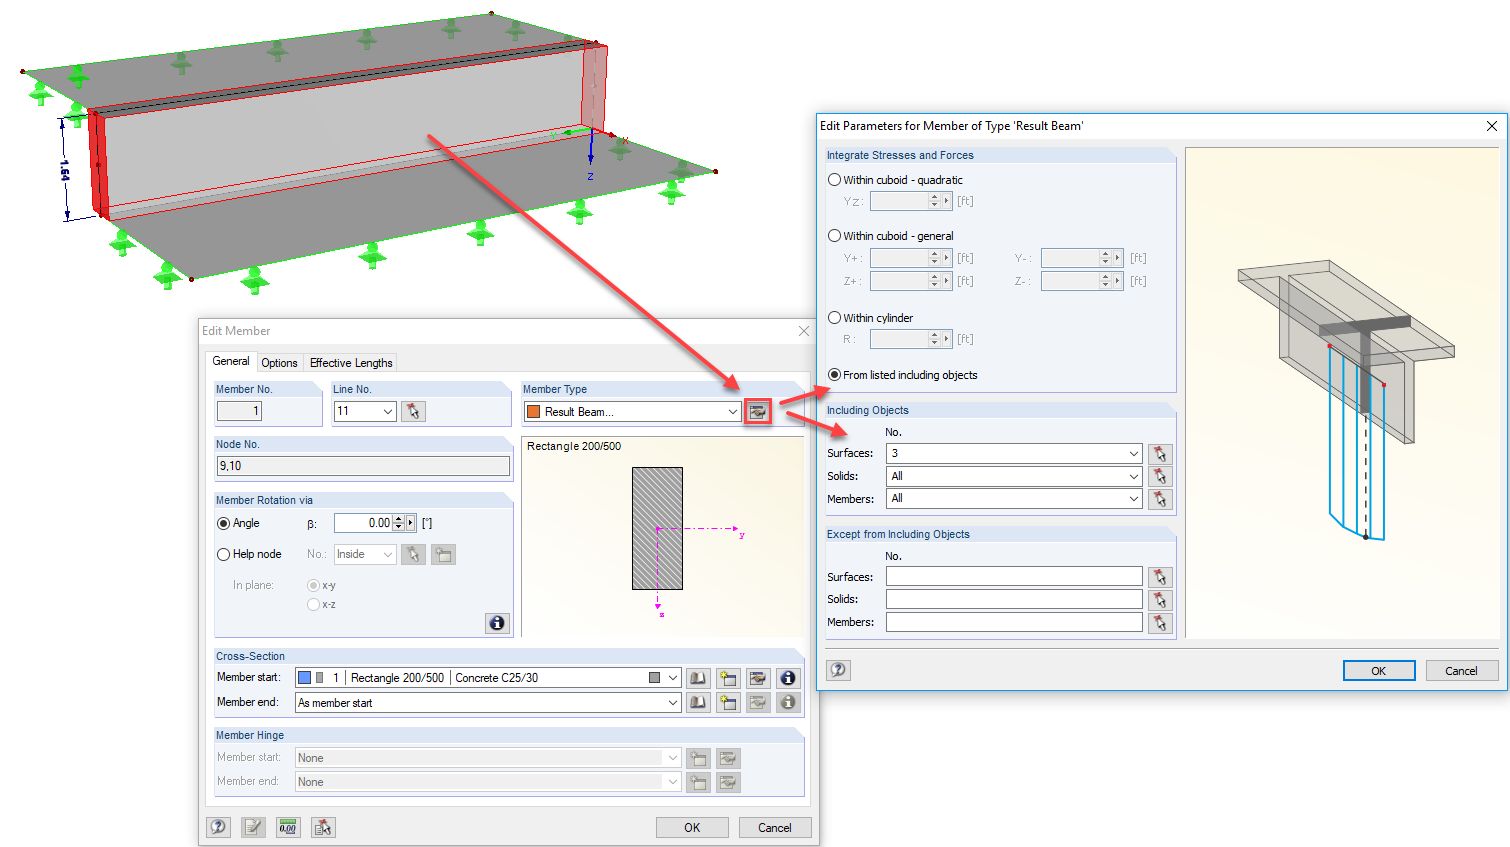Open the Options tab of Edit Member
The height and width of the screenshot is (847, 1510).
point(279,362)
